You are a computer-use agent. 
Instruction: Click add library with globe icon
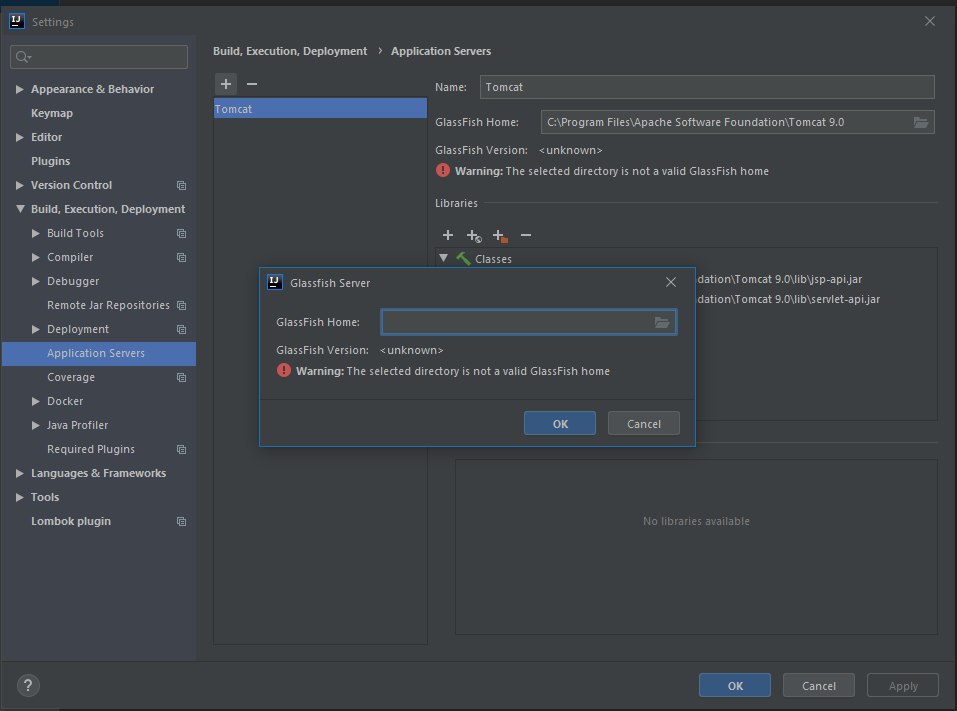pos(474,236)
